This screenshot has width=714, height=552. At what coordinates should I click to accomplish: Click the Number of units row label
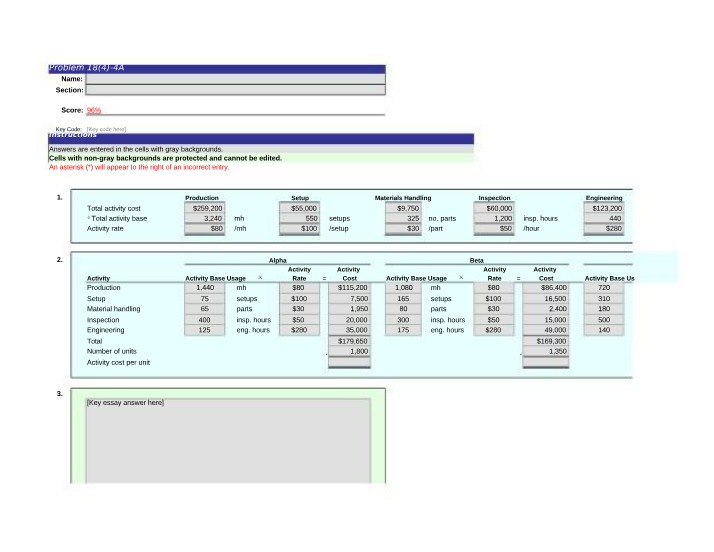112,351
